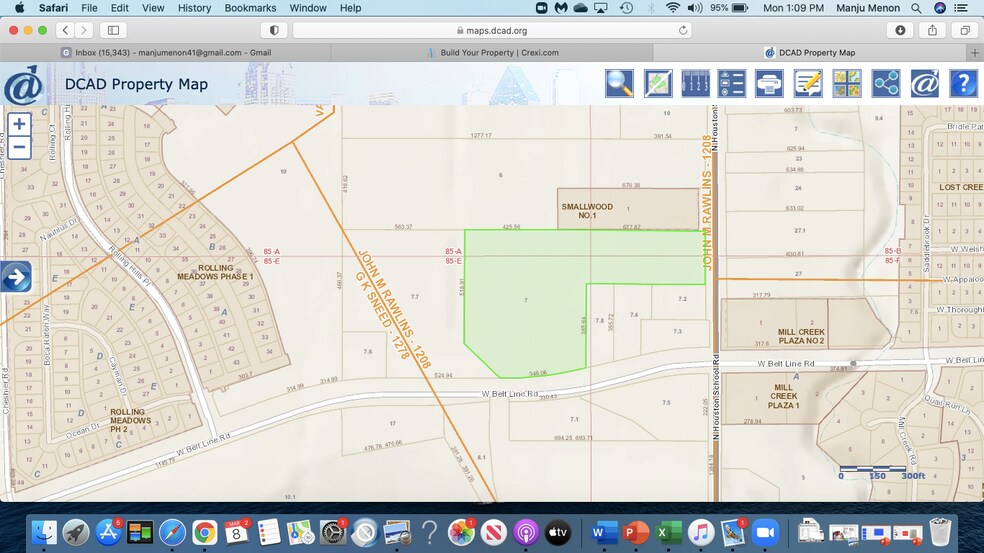Open a new Safari tab
Image resolution: width=984 pixels, height=553 pixels.
point(975,53)
